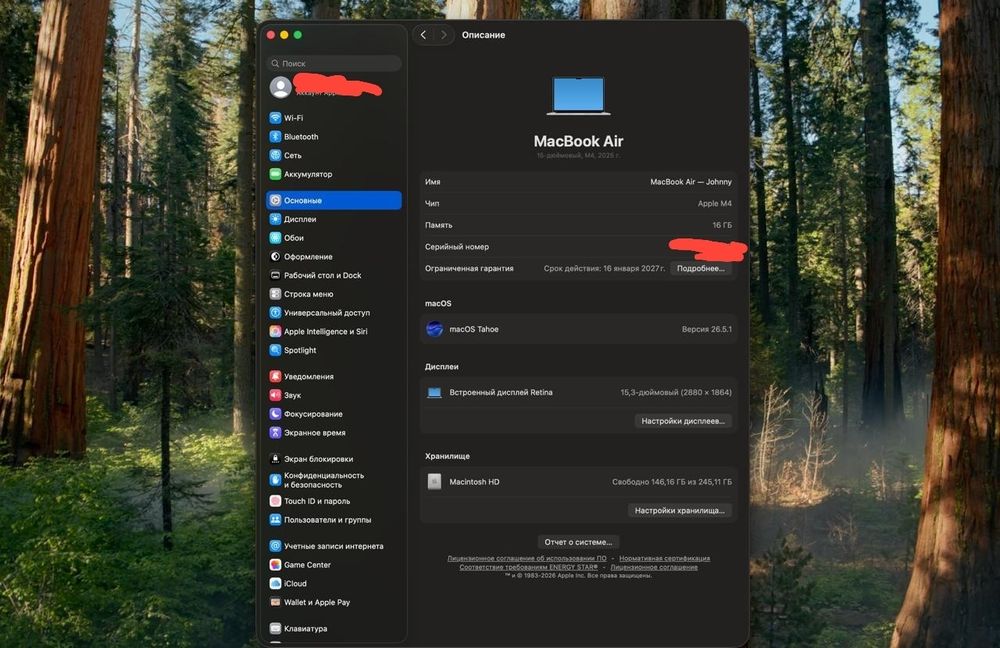
Task: Open Звук sound icon
Action: coord(275,395)
